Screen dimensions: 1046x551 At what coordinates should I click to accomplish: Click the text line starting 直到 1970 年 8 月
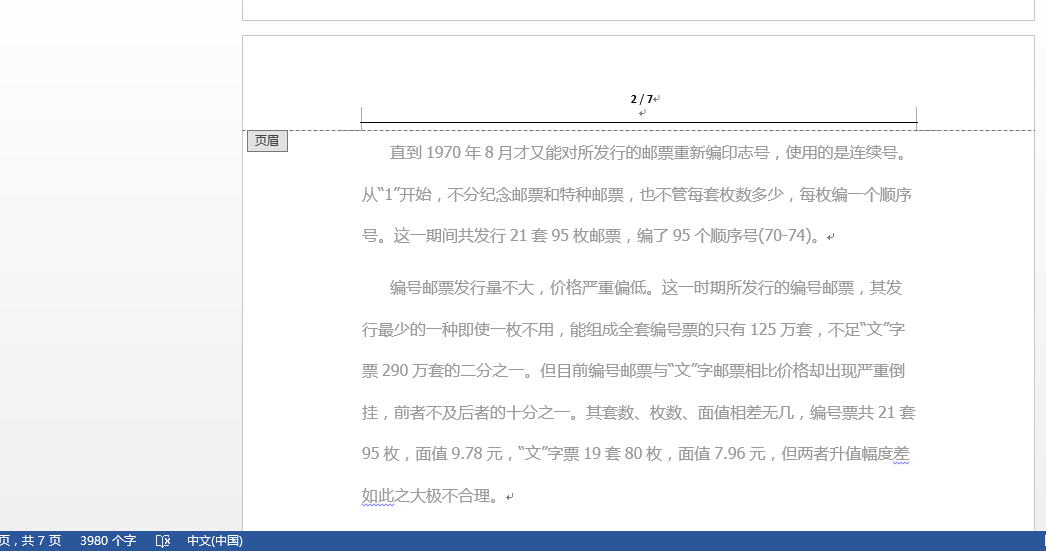[648, 153]
